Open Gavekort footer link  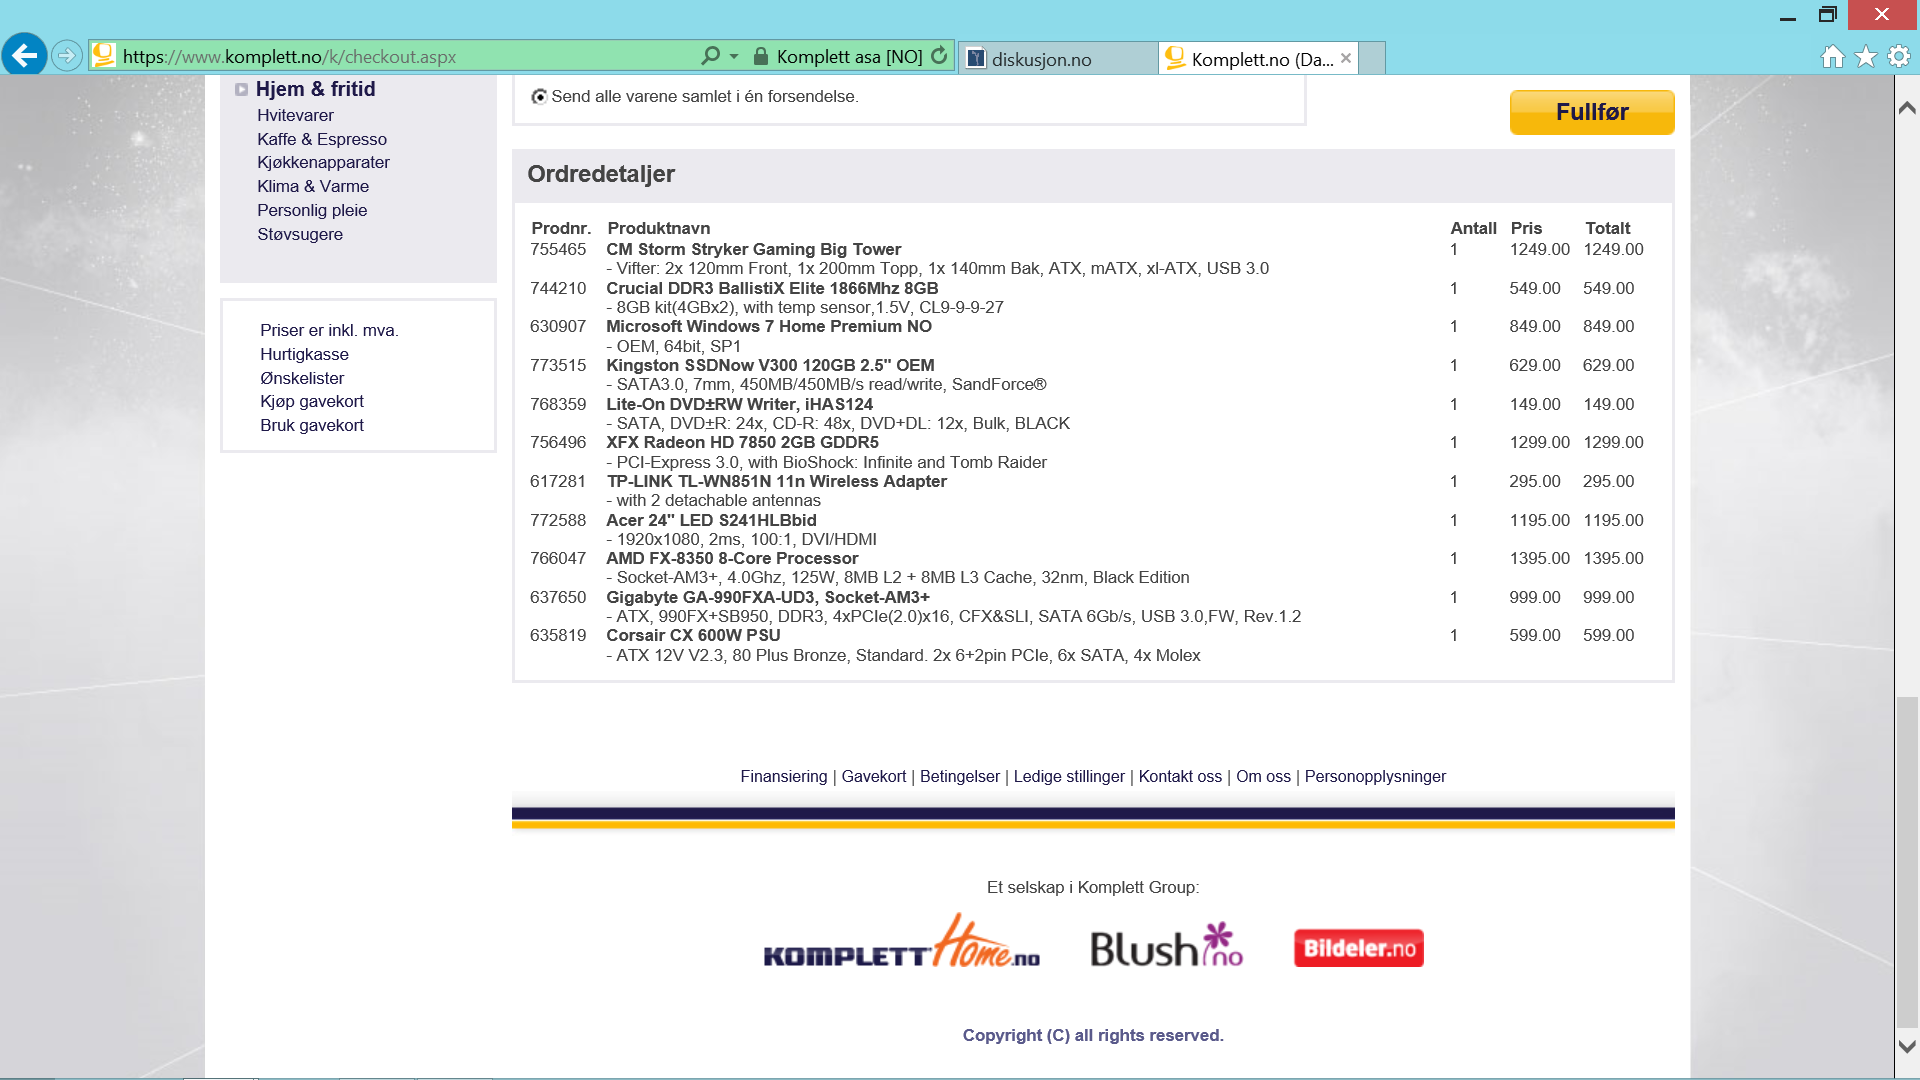click(874, 776)
